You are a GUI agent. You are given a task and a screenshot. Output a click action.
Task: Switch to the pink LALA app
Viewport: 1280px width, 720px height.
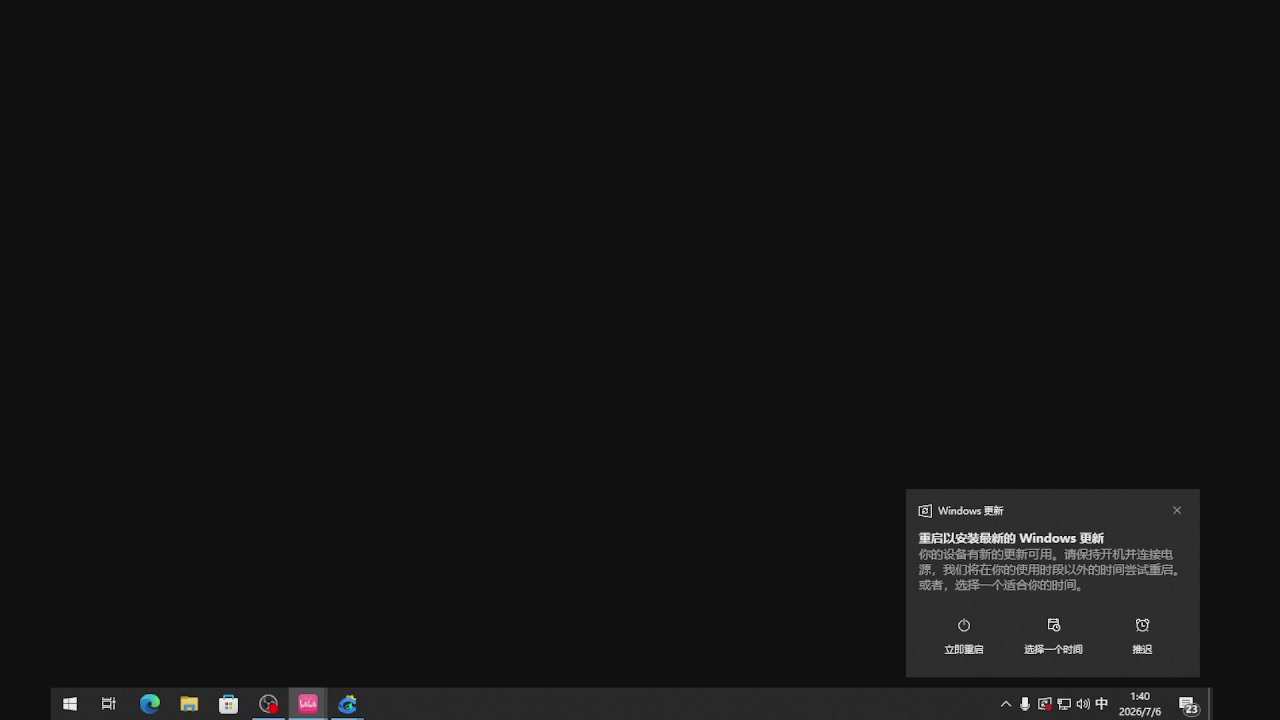(x=308, y=704)
